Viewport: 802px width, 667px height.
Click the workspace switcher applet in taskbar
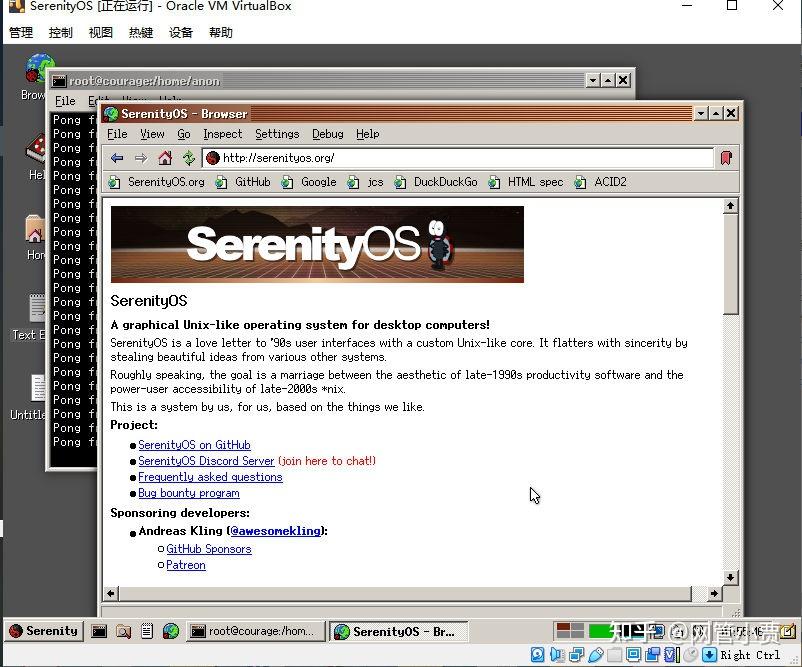(x=570, y=631)
